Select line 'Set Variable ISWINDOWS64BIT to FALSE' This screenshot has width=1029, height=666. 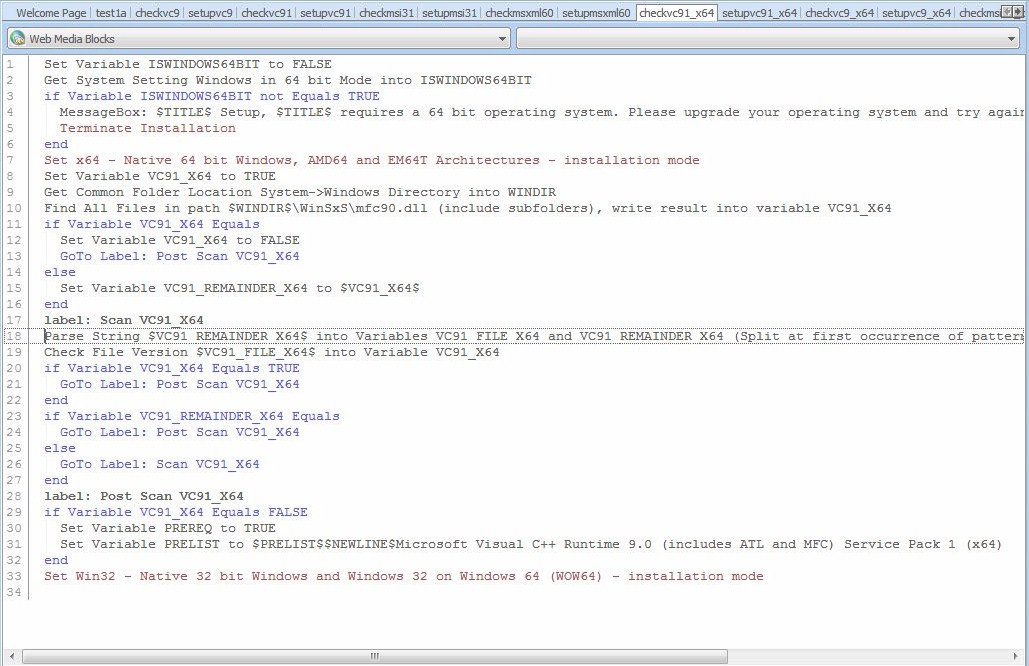click(188, 64)
